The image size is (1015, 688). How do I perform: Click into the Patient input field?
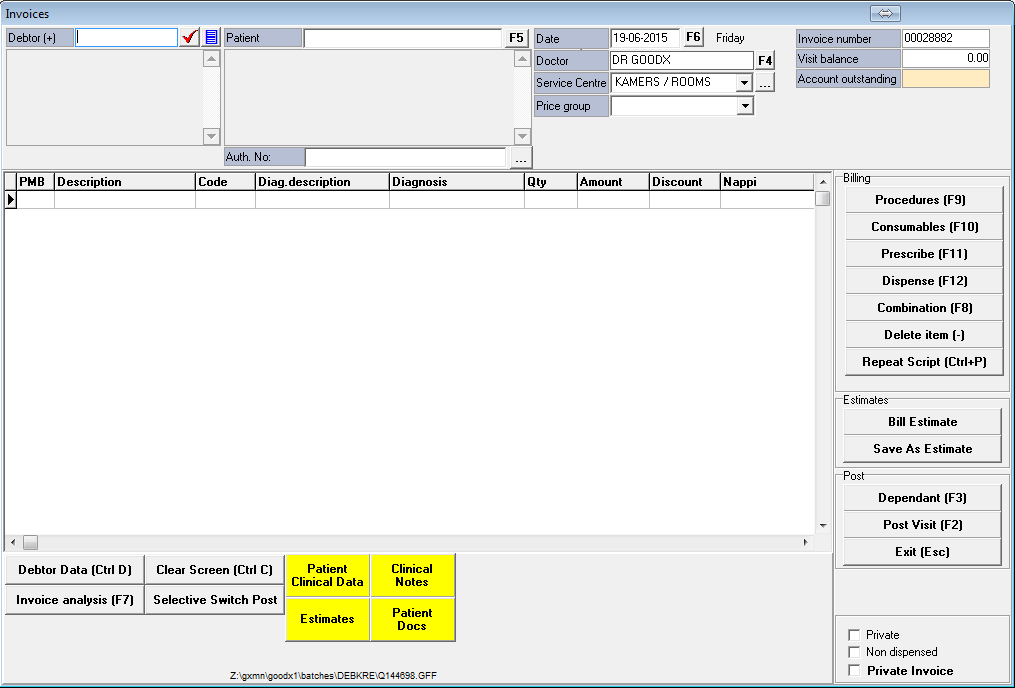coord(403,38)
